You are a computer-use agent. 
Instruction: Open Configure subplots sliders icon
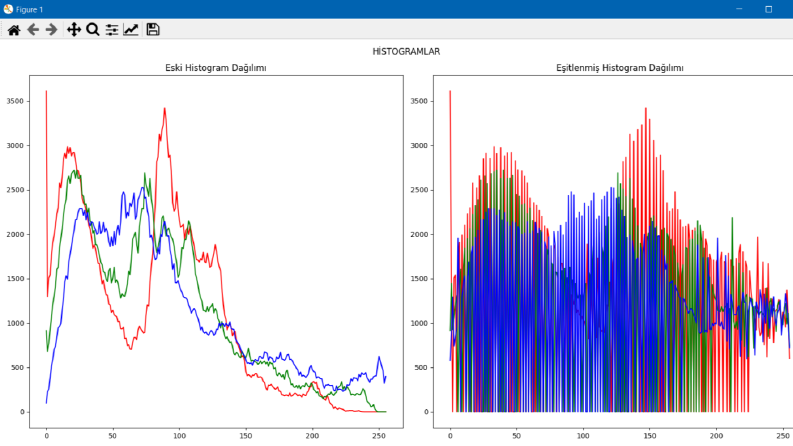click(112, 30)
